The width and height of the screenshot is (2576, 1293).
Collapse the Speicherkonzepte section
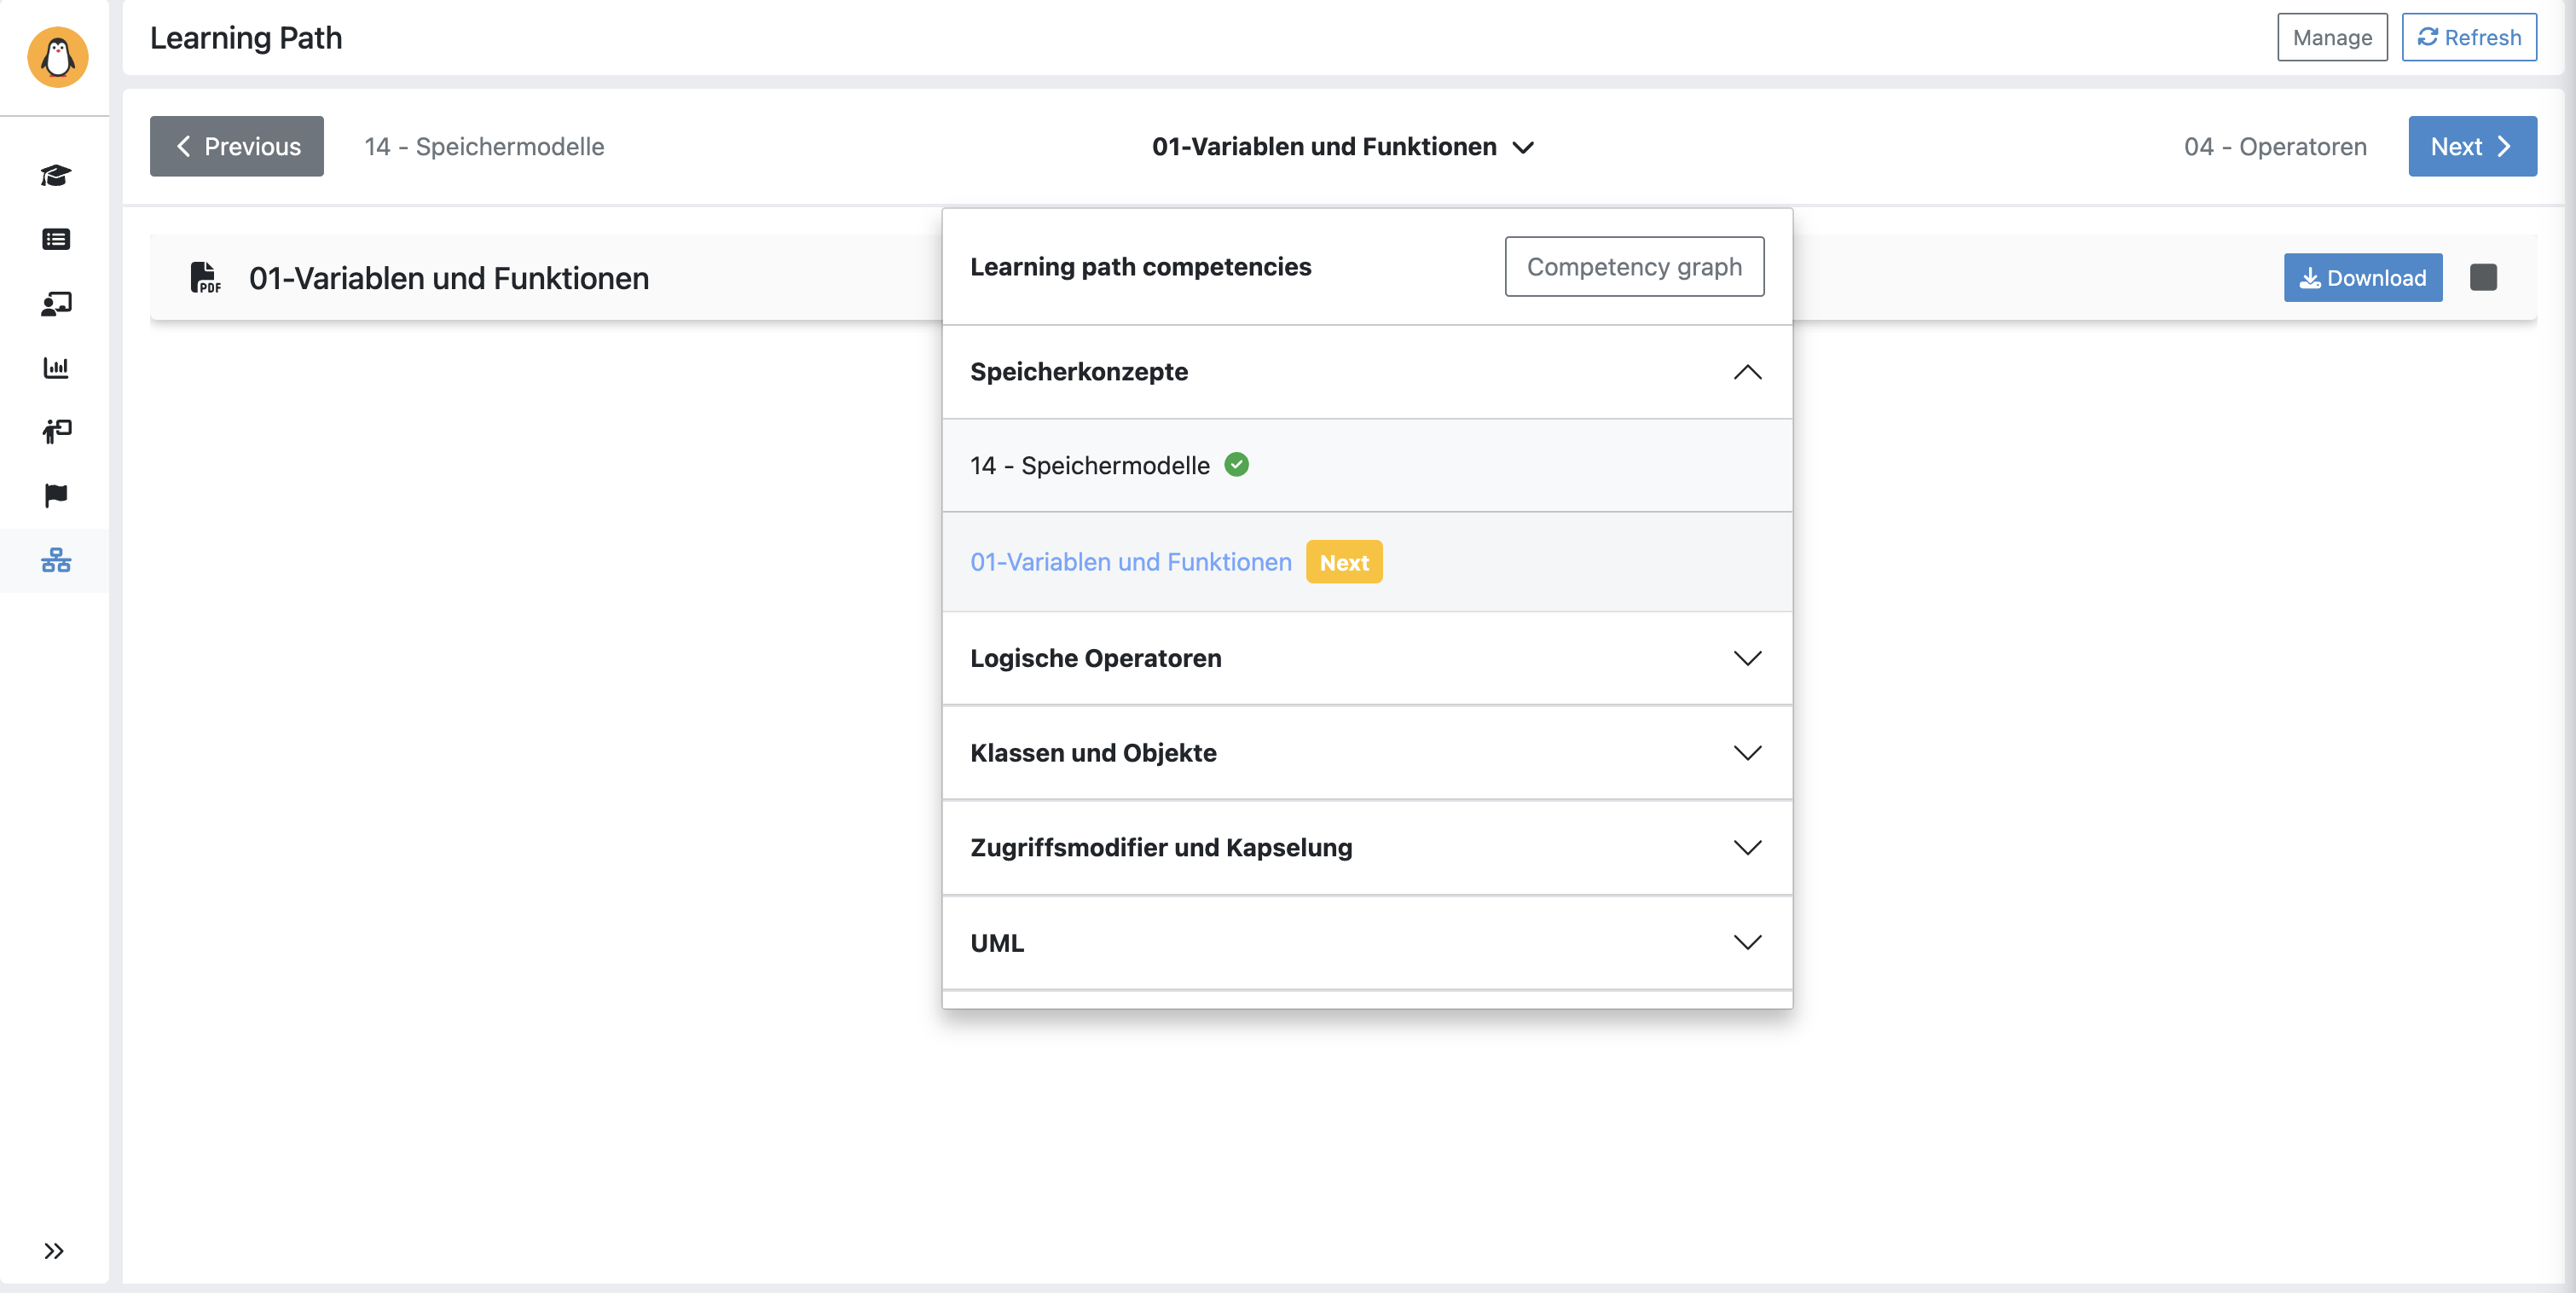tap(1746, 372)
